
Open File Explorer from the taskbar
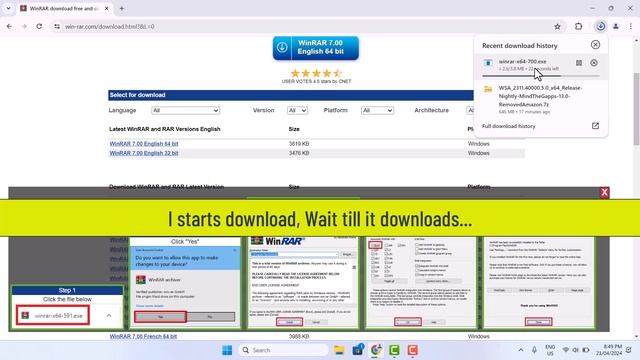pyautogui.click(x=339, y=350)
